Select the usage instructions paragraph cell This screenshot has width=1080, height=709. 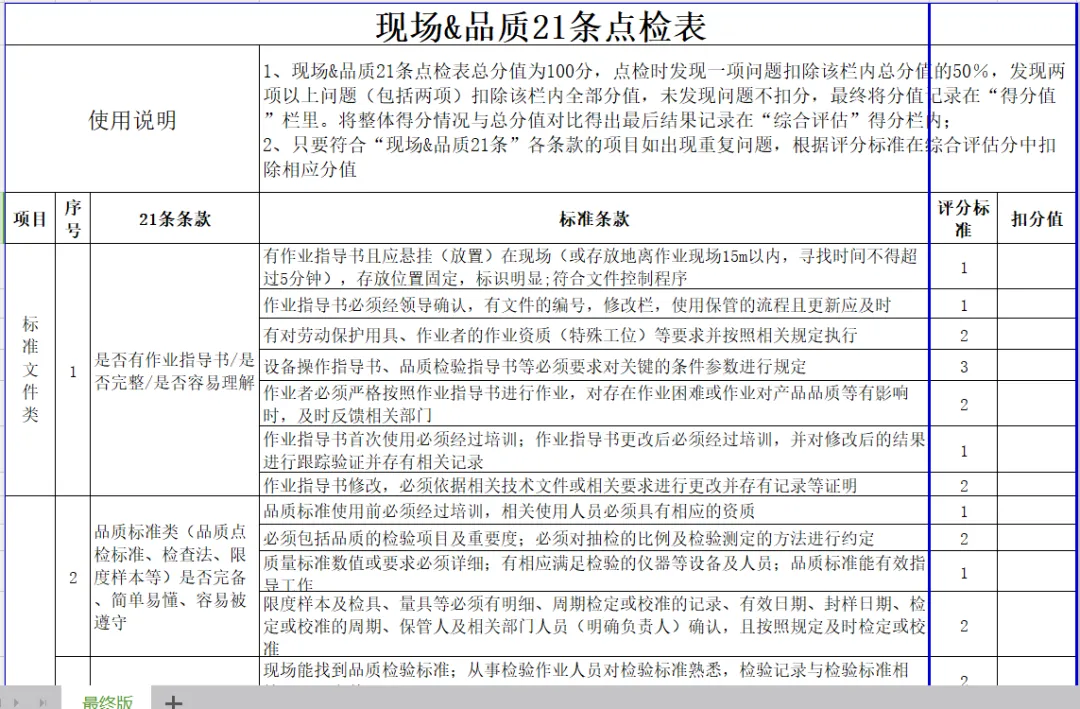pyautogui.click(x=665, y=119)
